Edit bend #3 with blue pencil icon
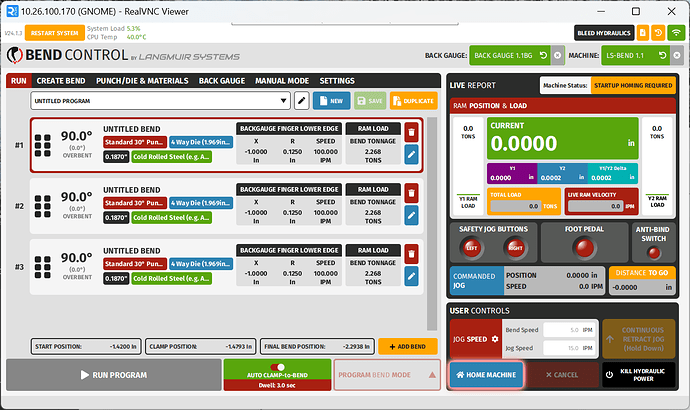 pos(411,276)
